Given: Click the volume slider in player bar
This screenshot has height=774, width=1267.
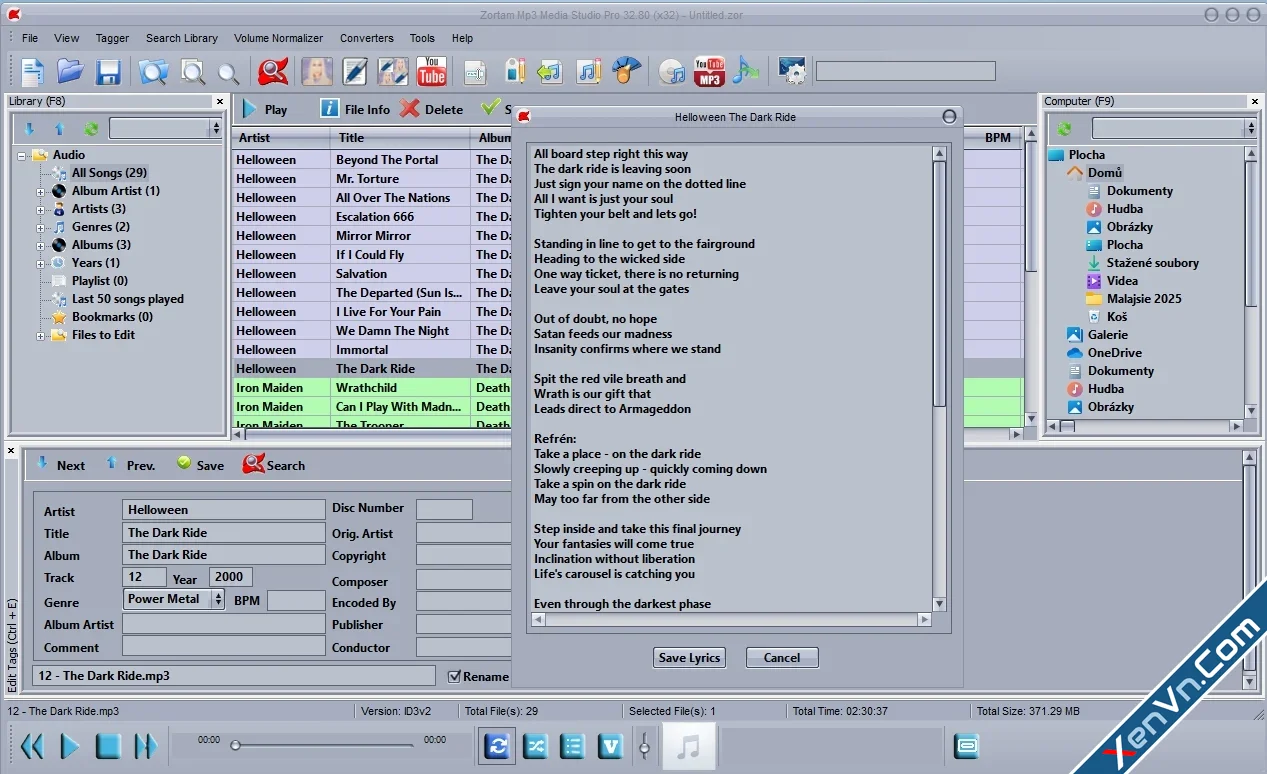Looking at the screenshot, I should click(x=645, y=746).
